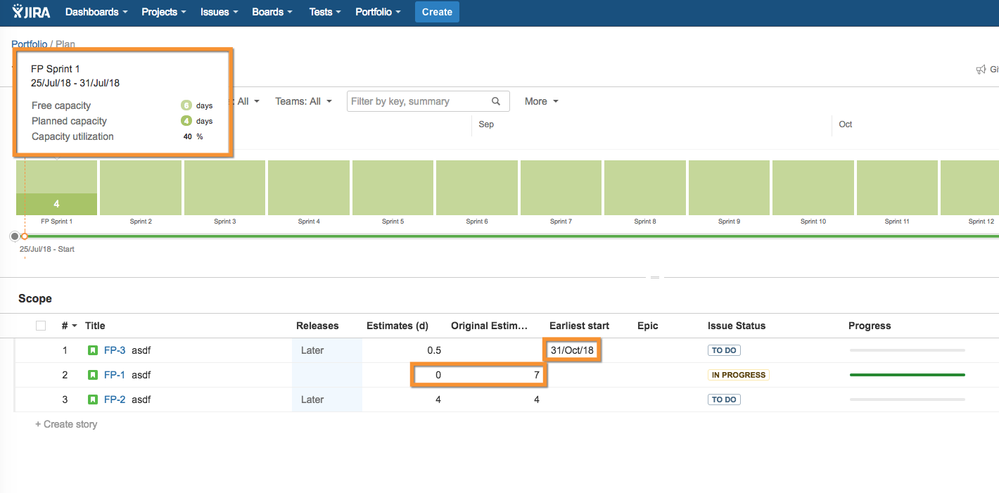Click the Title column header
This screenshot has height=493, width=999.
coord(95,325)
